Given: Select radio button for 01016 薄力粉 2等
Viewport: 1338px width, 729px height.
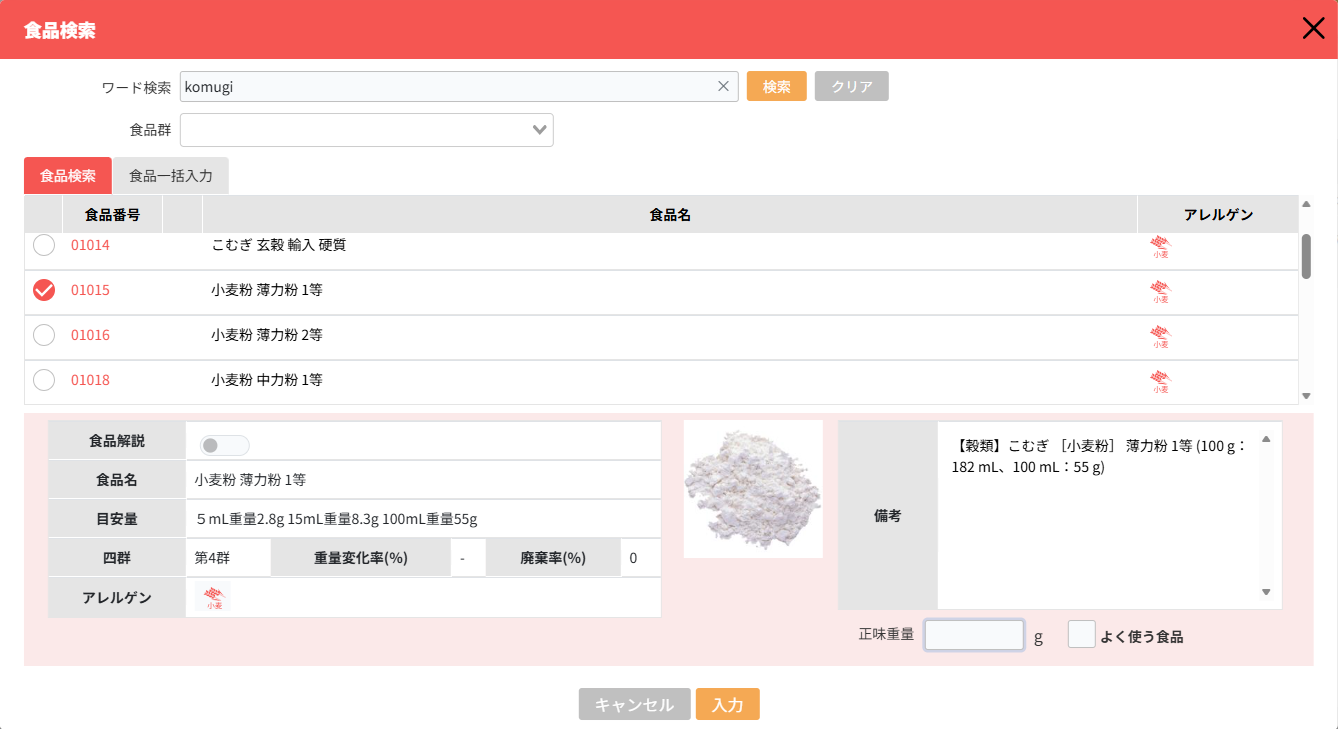Looking at the screenshot, I should coord(44,335).
